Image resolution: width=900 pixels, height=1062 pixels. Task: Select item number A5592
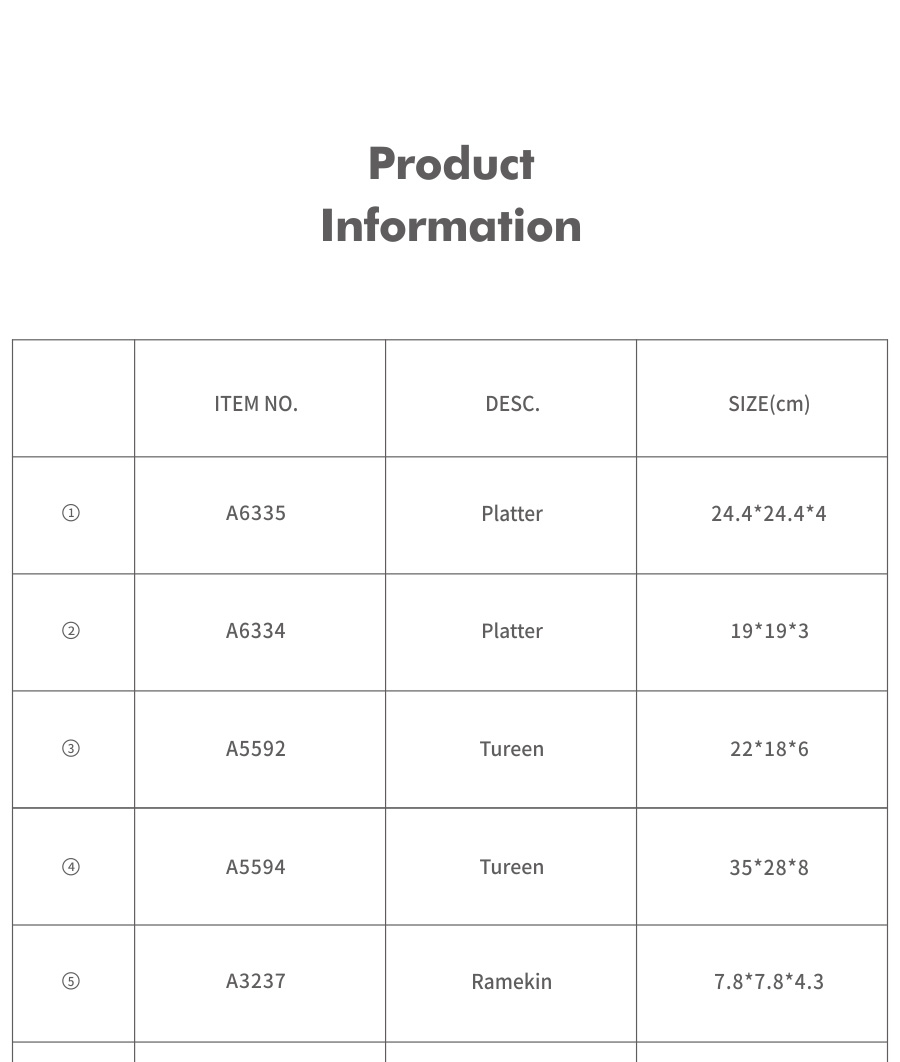point(256,749)
